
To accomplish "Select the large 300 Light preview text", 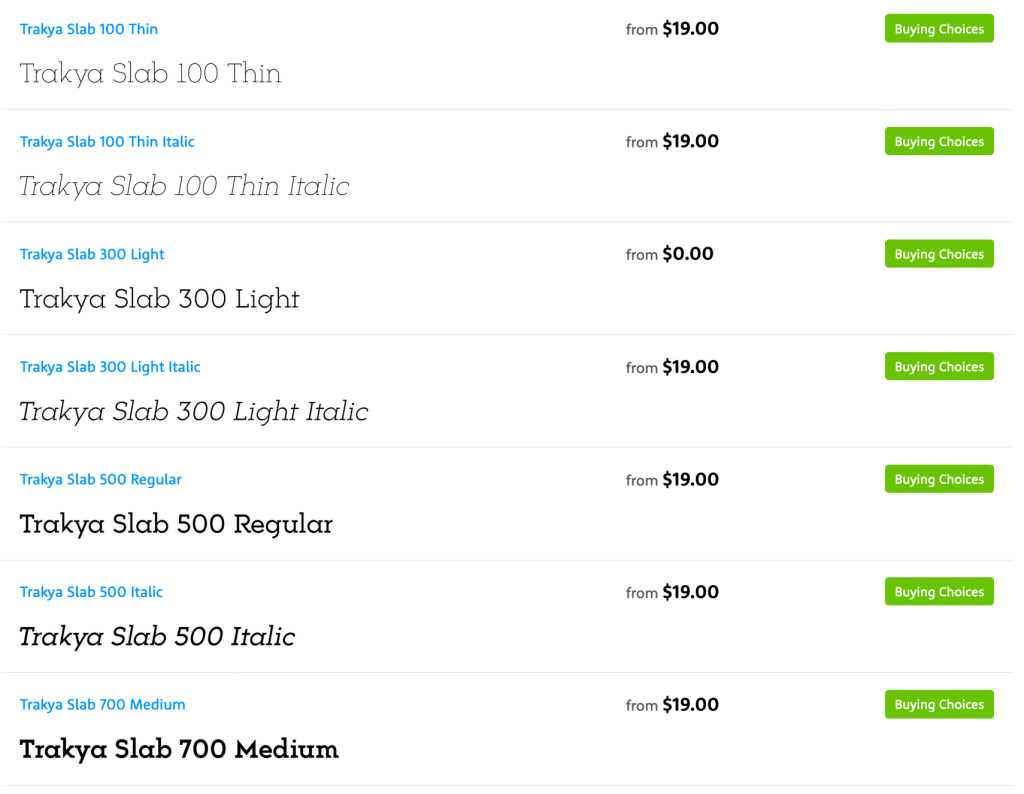I will (160, 299).
